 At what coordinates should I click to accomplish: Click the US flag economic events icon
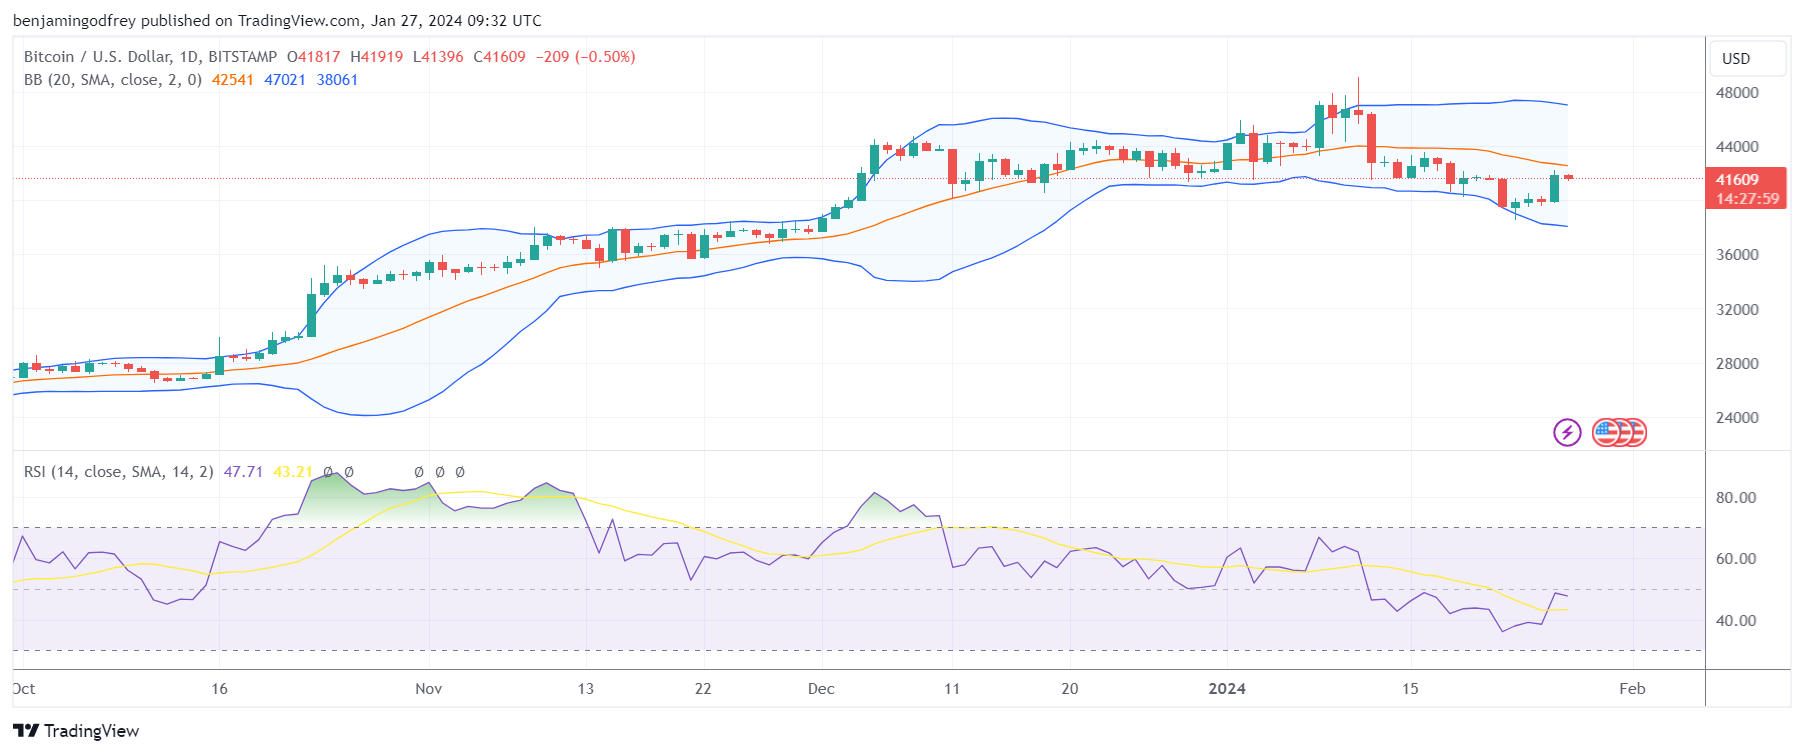click(x=1607, y=432)
